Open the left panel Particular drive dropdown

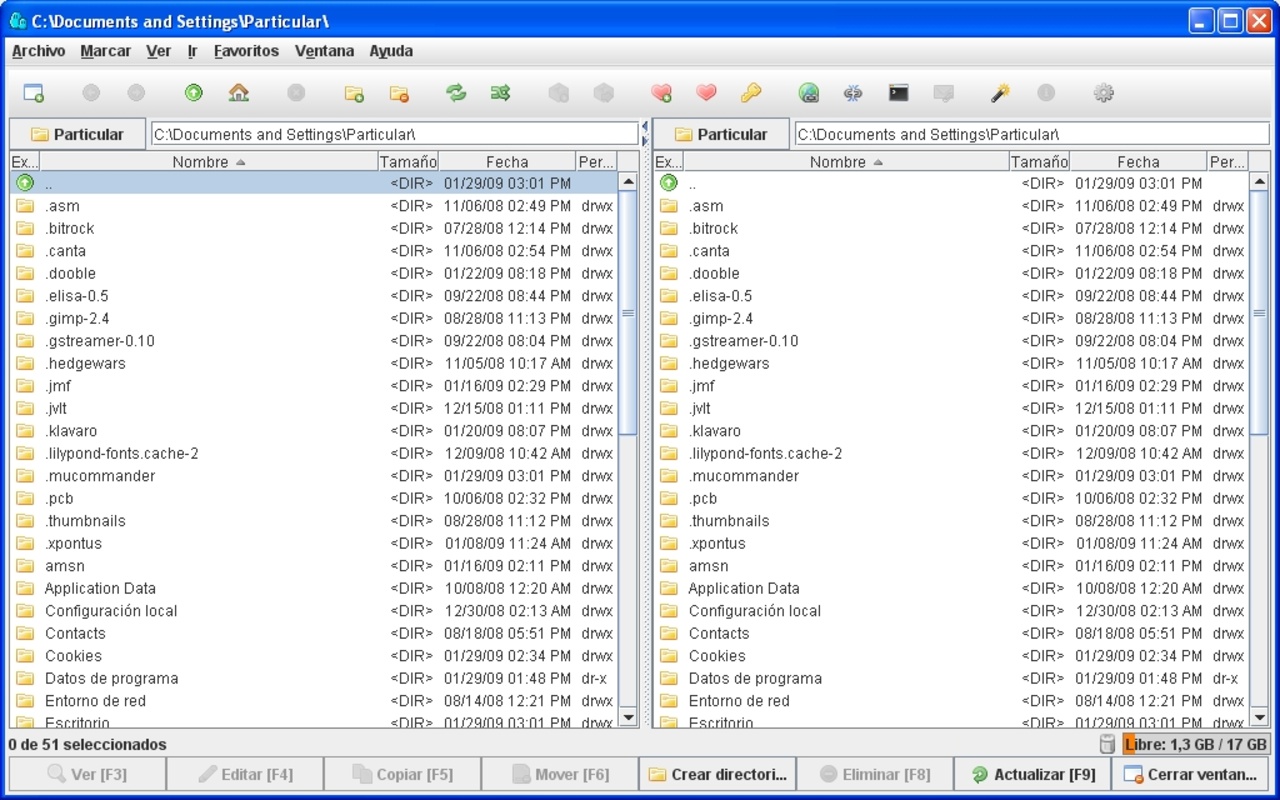click(78, 134)
